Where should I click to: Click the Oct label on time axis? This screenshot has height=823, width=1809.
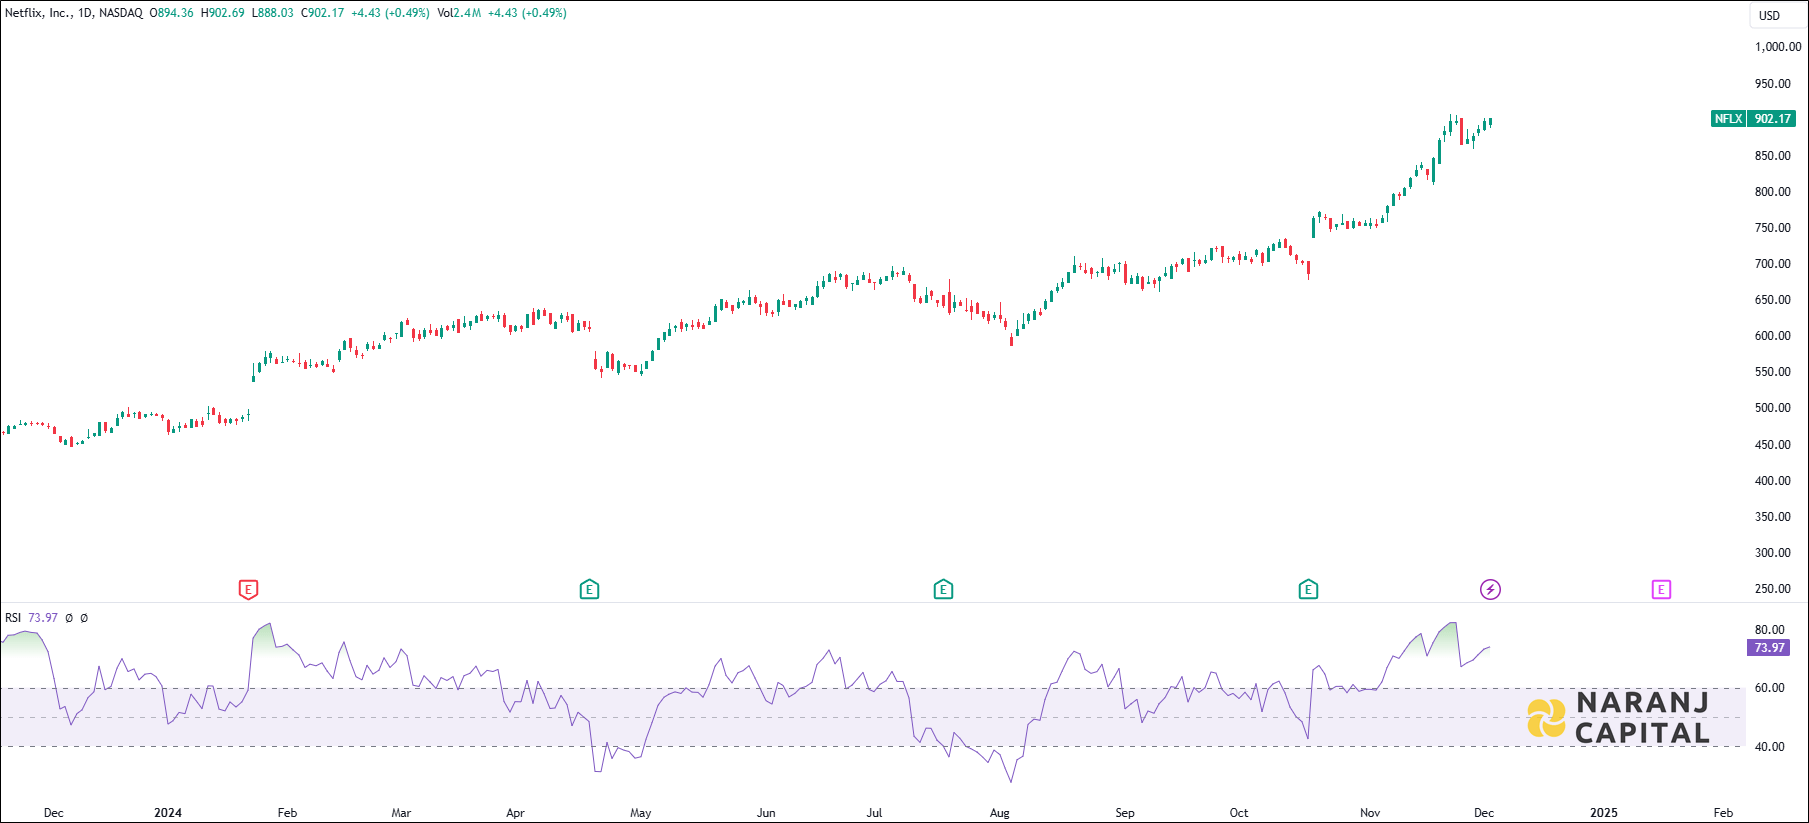tap(1239, 813)
